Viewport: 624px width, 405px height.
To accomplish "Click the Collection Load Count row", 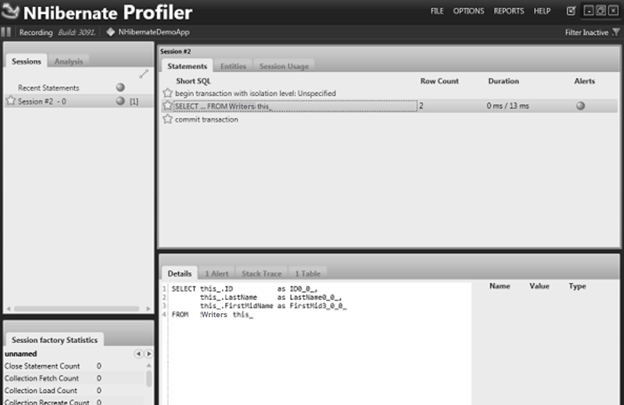I will tap(74, 390).
